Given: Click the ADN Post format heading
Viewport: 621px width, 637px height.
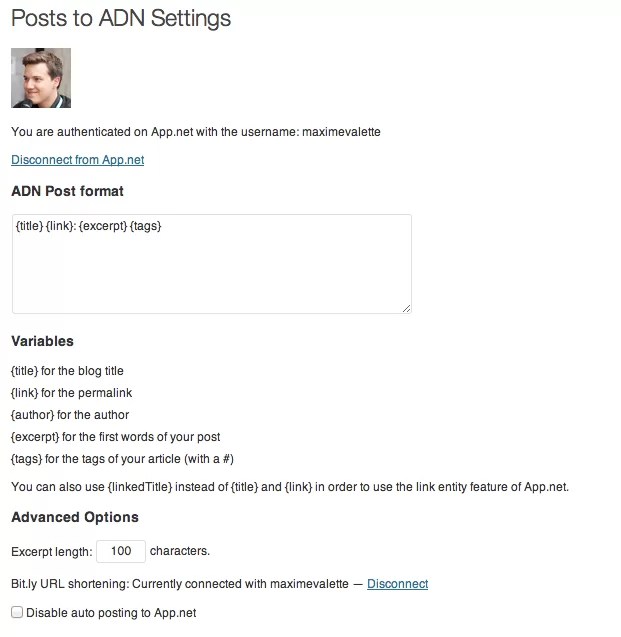Looking at the screenshot, I should coord(67,191).
